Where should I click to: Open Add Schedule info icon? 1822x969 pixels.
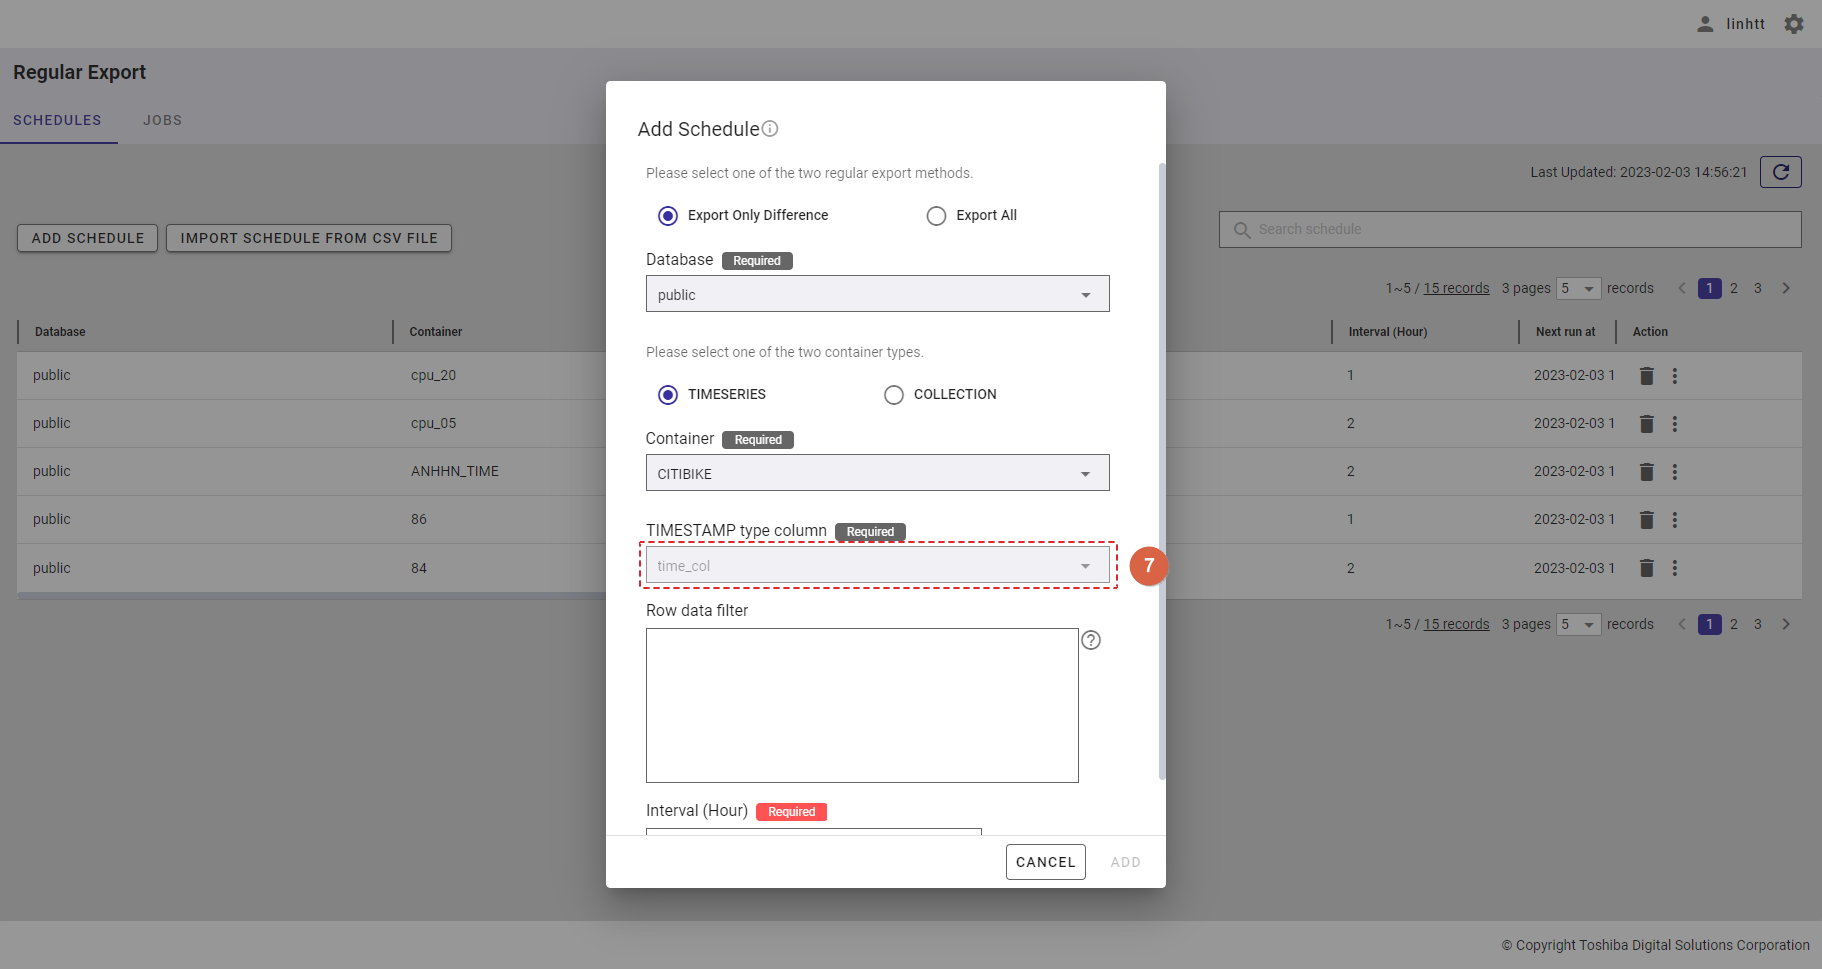click(770, 129)
